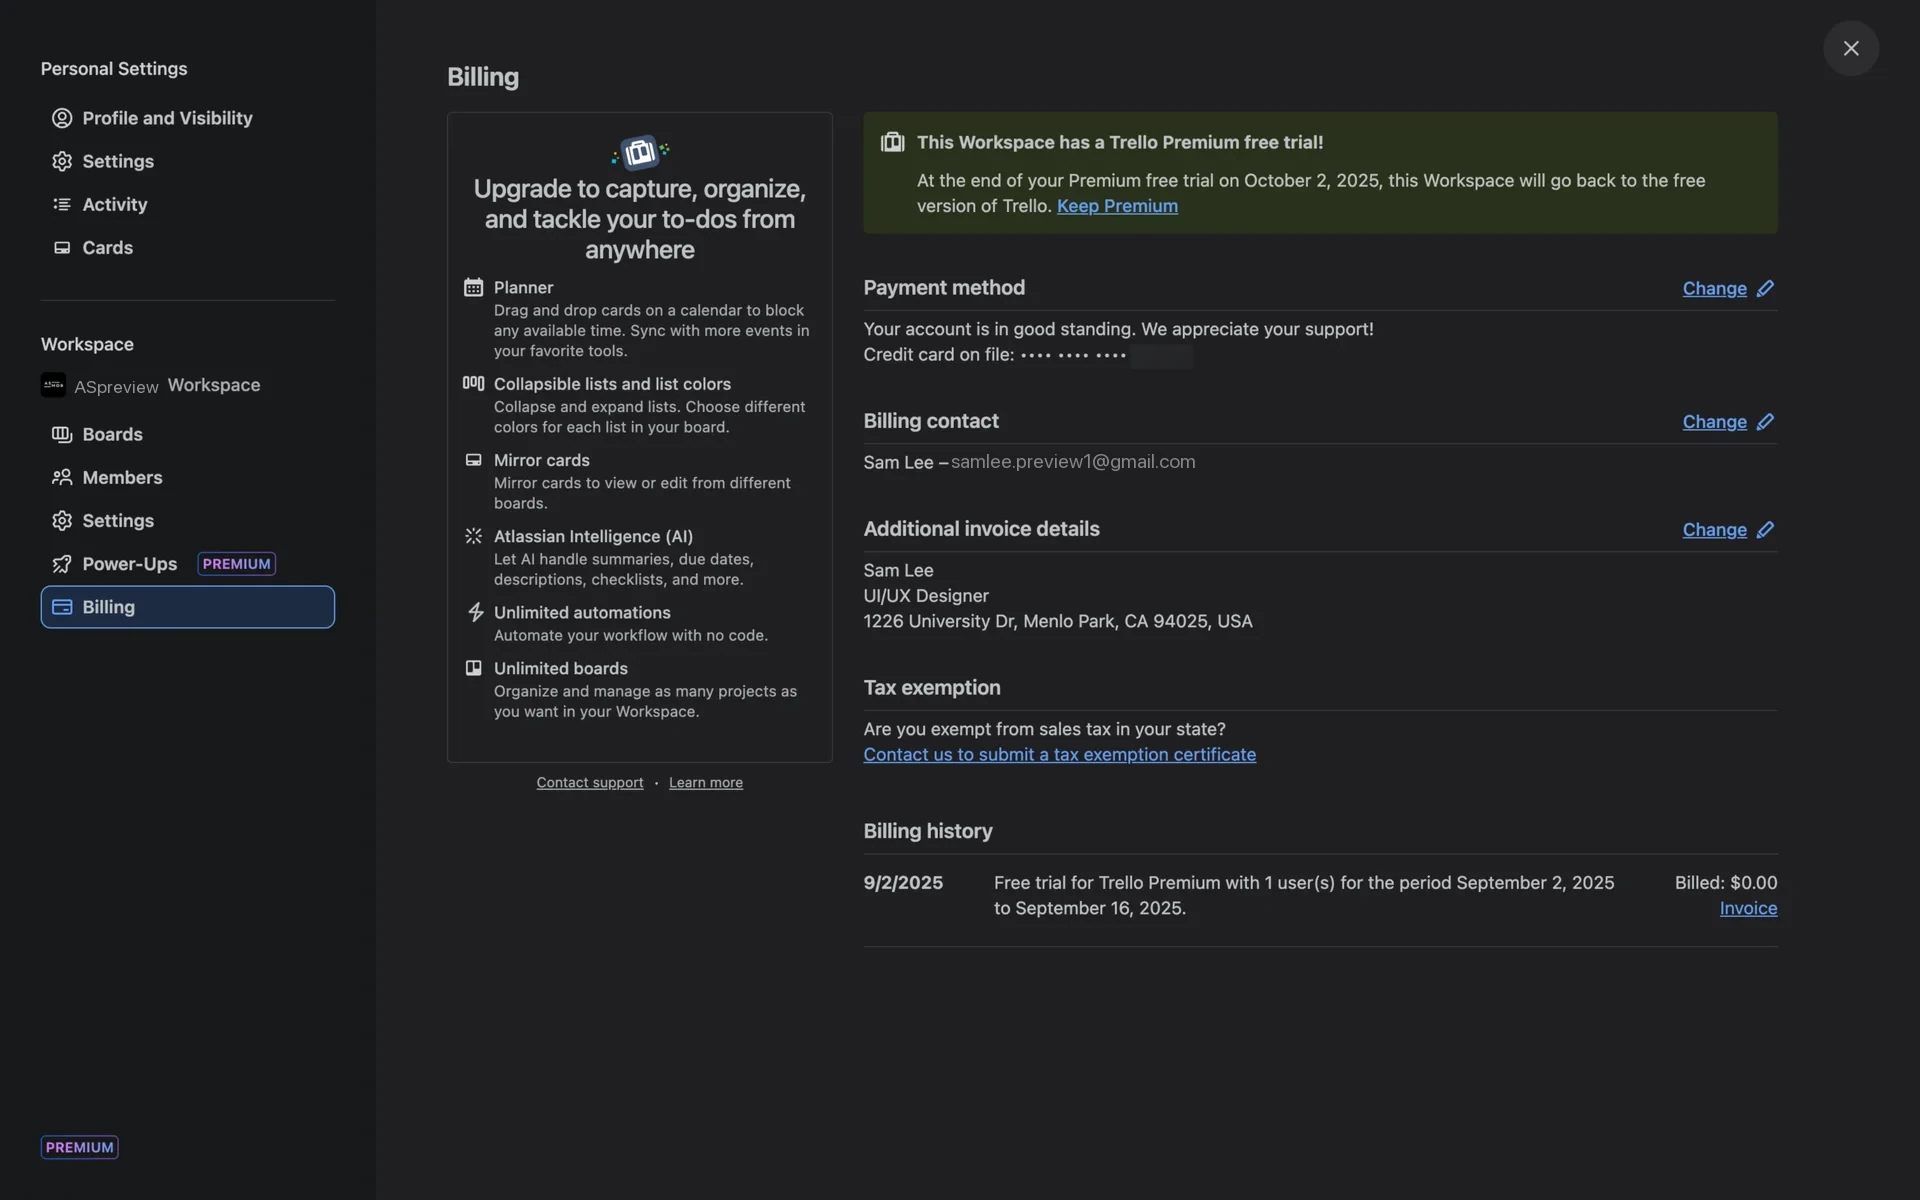The height and width of the screenshot is (1200, 1920).
Task: Click the free trial banner suitcase icon
Action: (892, 142)
